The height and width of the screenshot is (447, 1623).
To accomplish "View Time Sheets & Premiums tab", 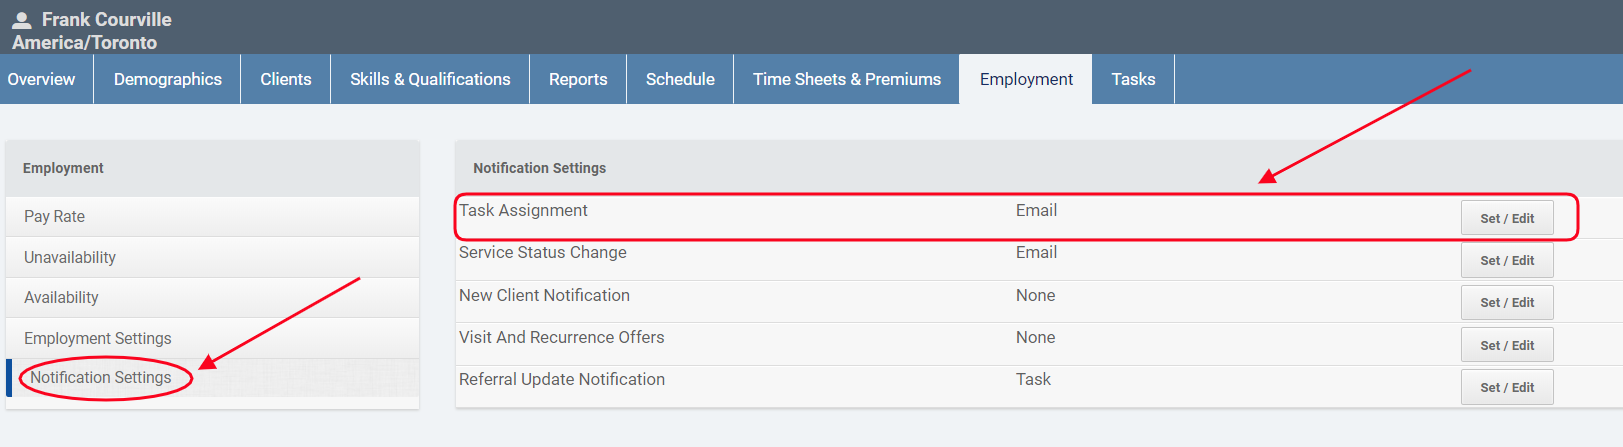I will pos(846,79).
